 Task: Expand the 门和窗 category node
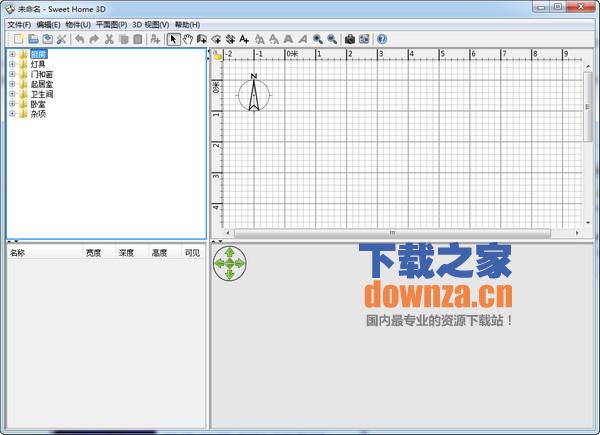12,74
